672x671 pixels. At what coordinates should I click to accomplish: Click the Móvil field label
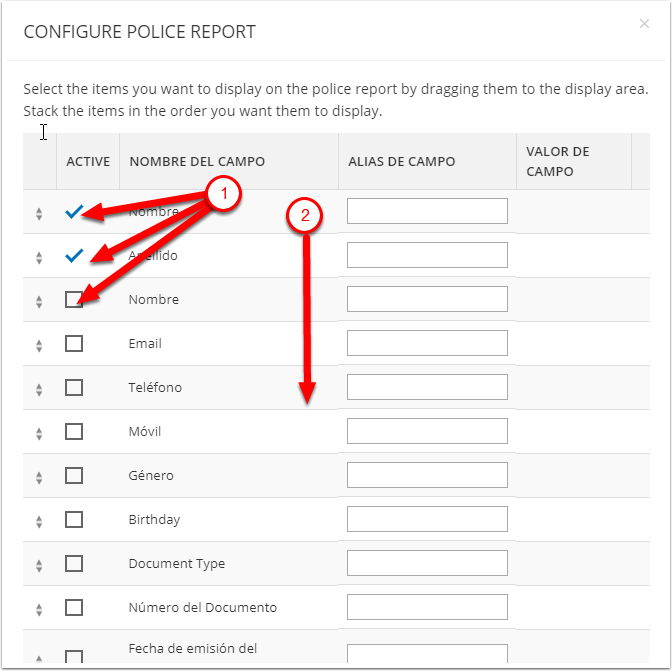145,431
